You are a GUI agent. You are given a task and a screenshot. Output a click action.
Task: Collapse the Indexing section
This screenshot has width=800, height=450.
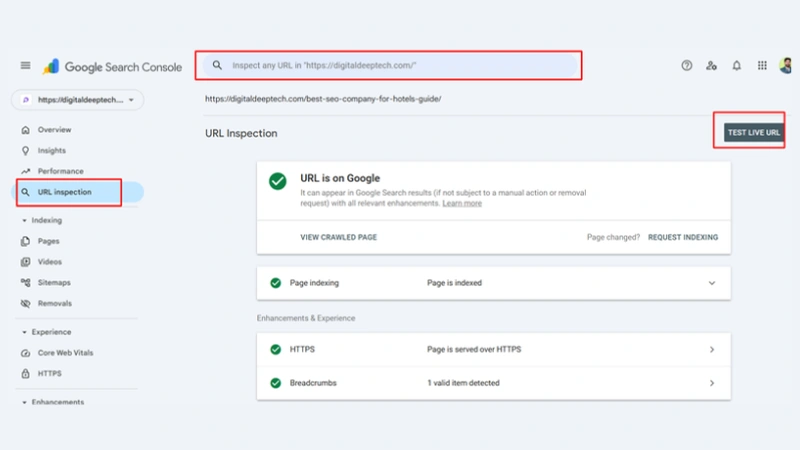[24, 220]
